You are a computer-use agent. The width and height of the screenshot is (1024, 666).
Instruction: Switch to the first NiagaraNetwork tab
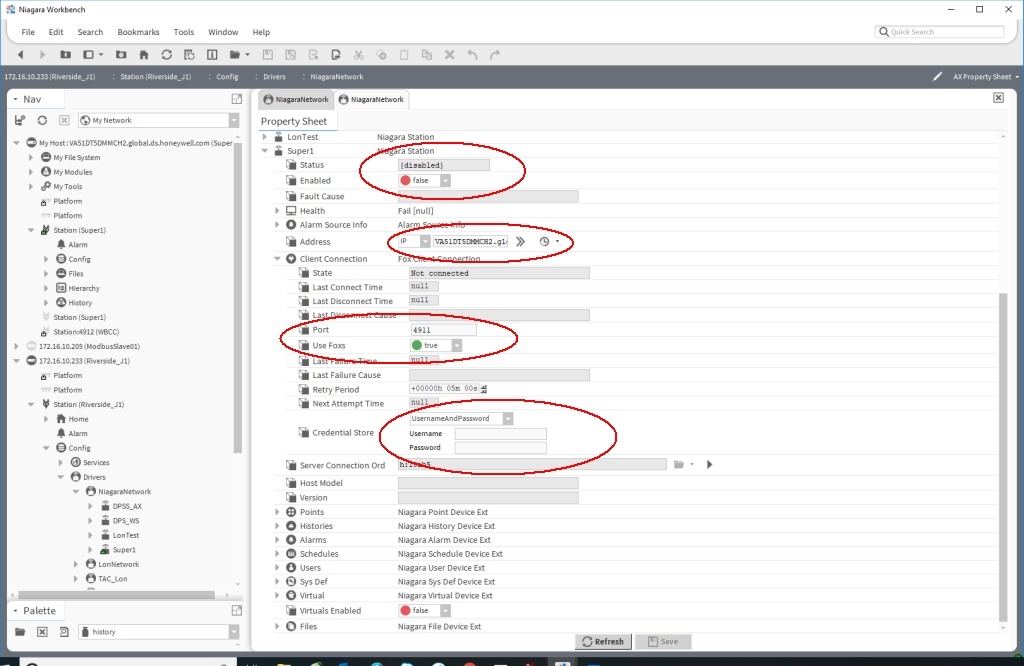[x=296, y=99]
